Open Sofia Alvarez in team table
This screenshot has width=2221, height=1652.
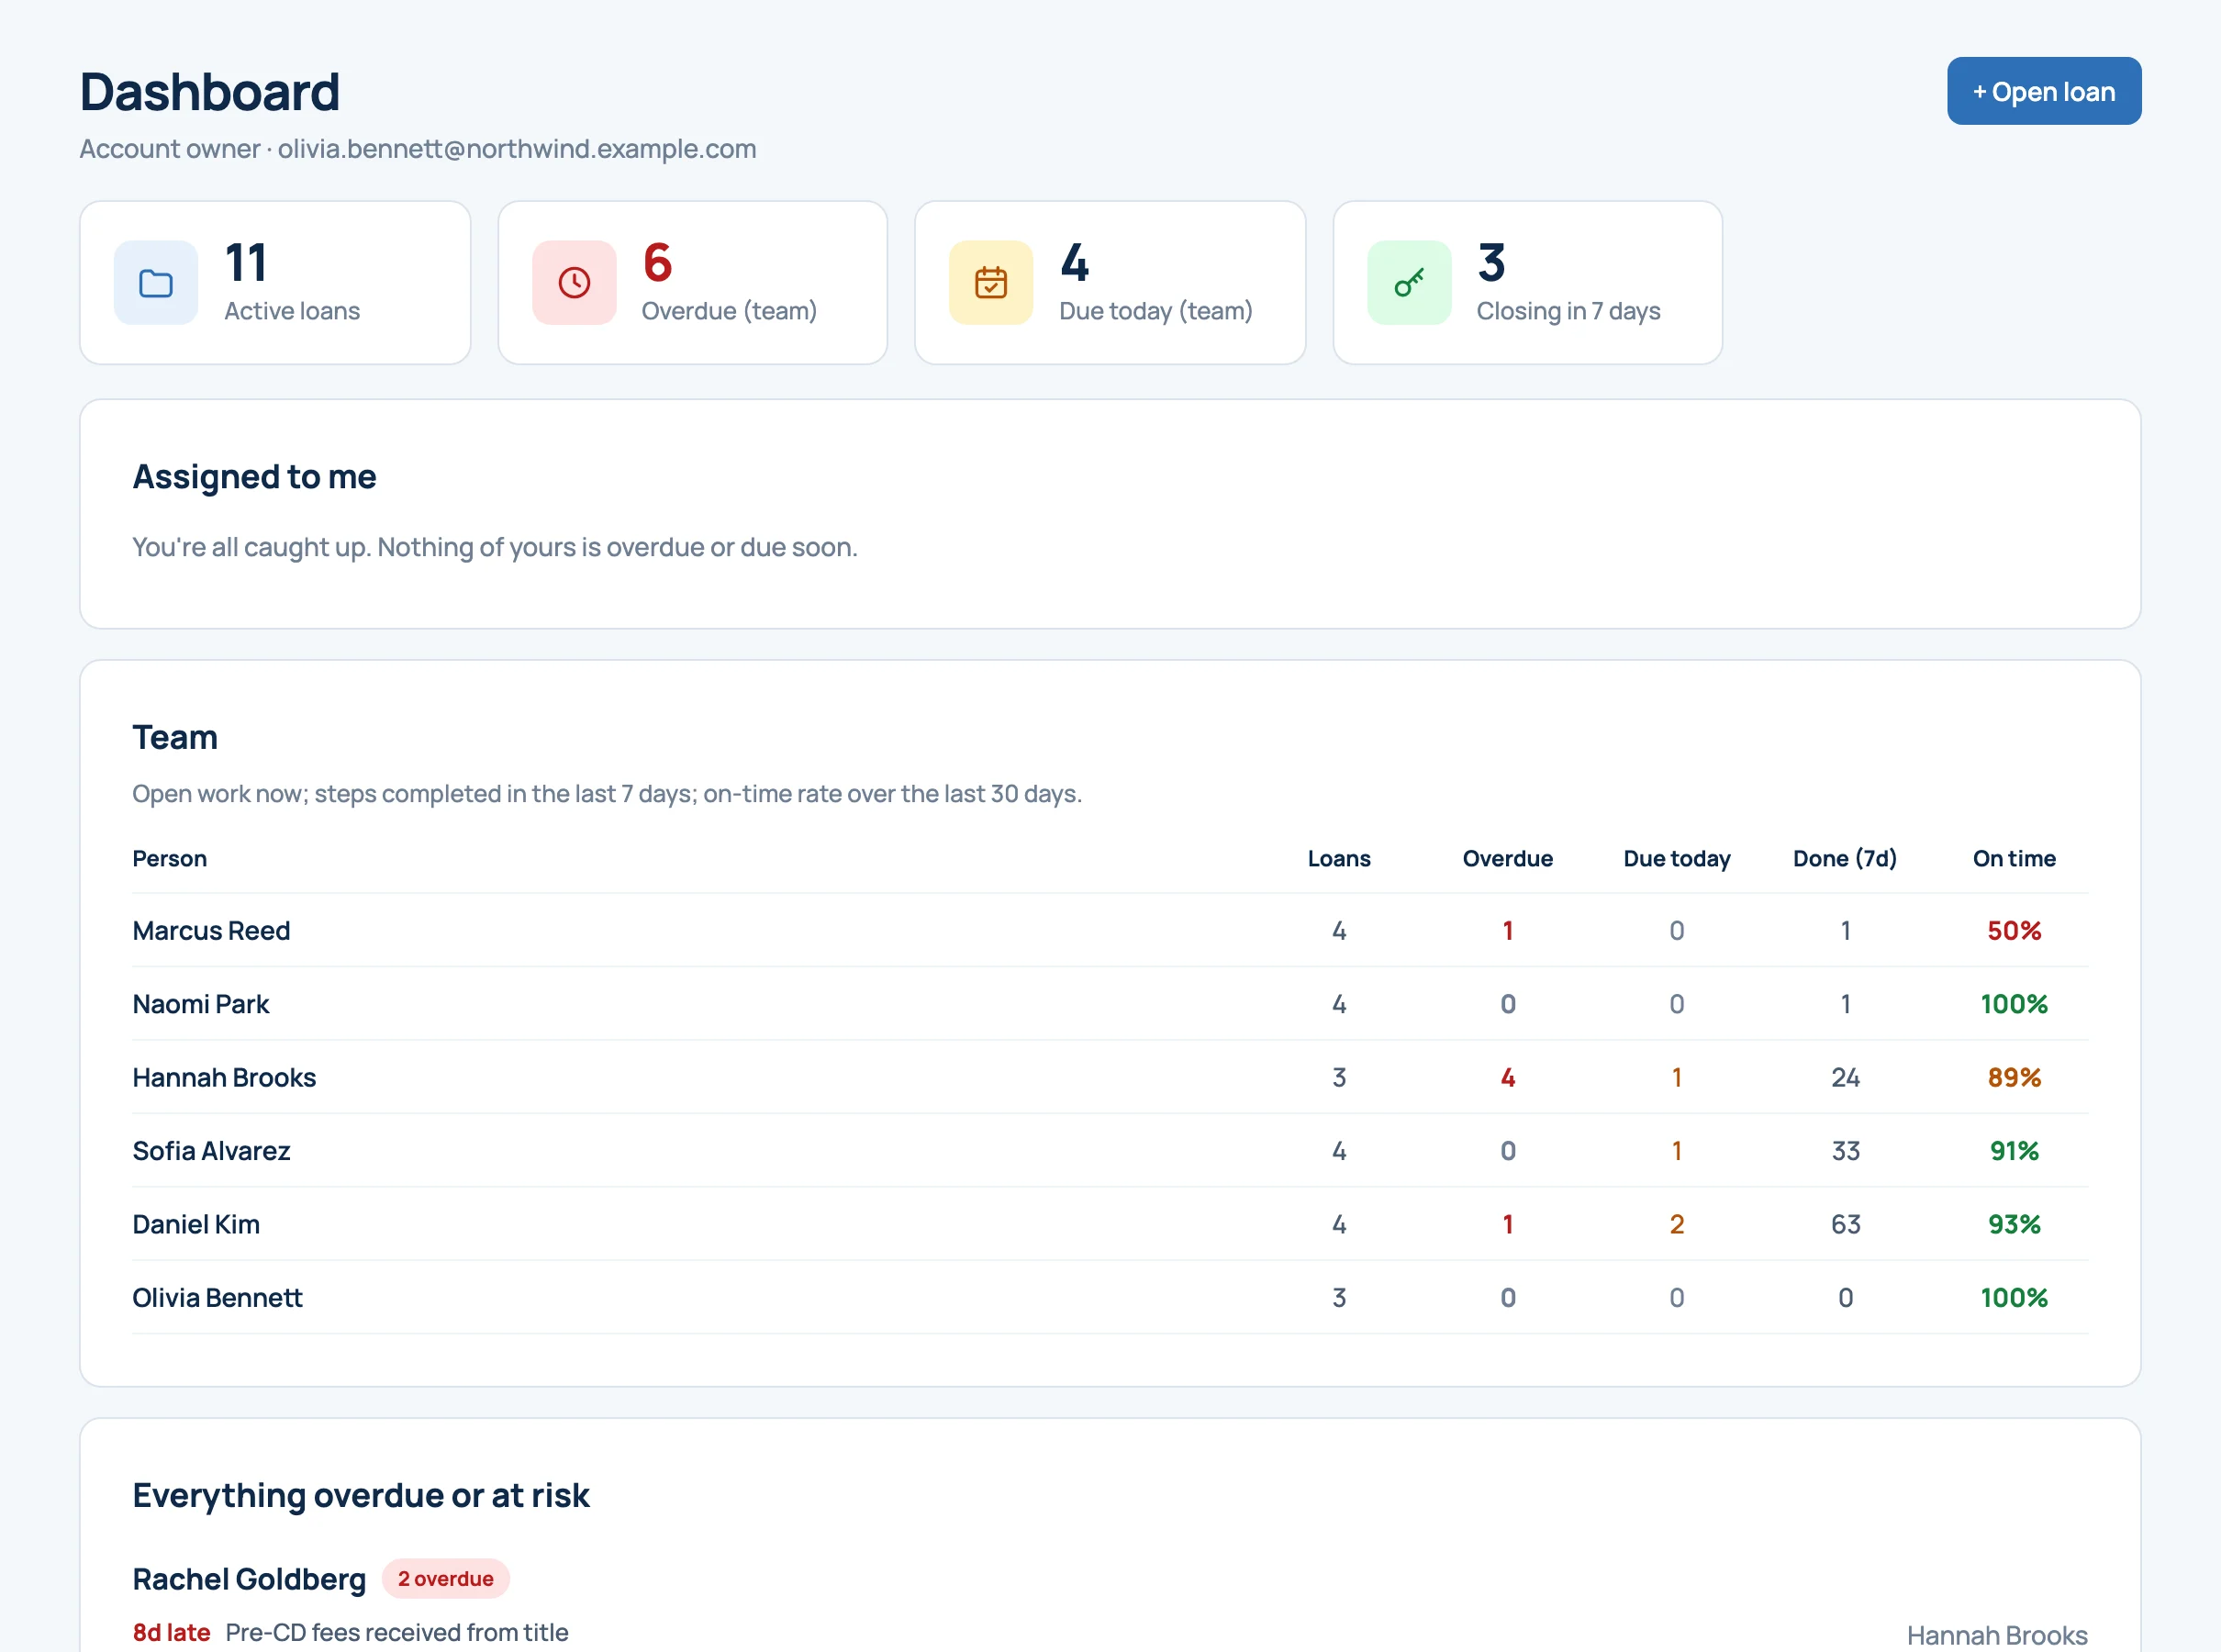(211, 1151)
